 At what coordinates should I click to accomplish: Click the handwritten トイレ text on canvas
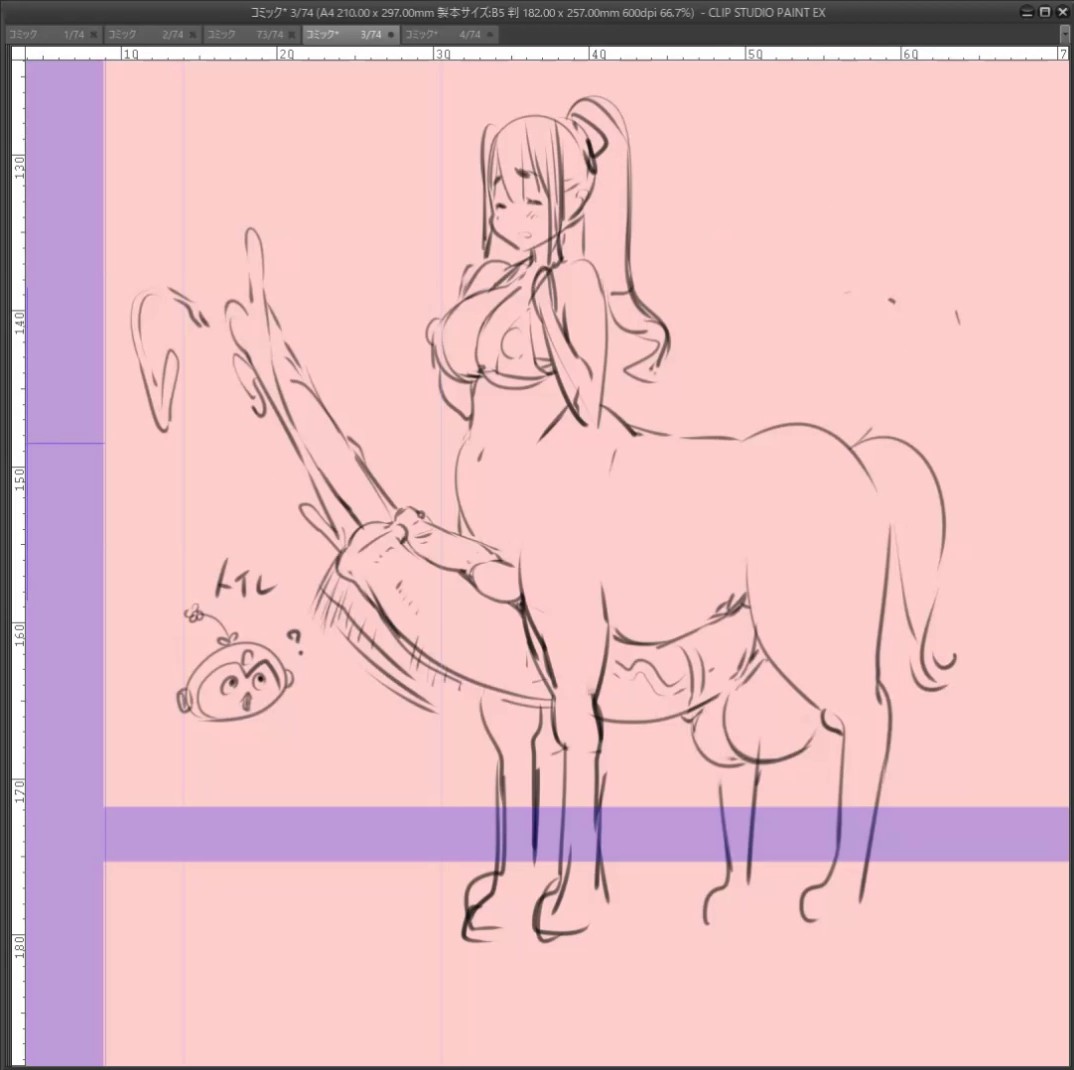pyautogui.click(x=245, y=580)
